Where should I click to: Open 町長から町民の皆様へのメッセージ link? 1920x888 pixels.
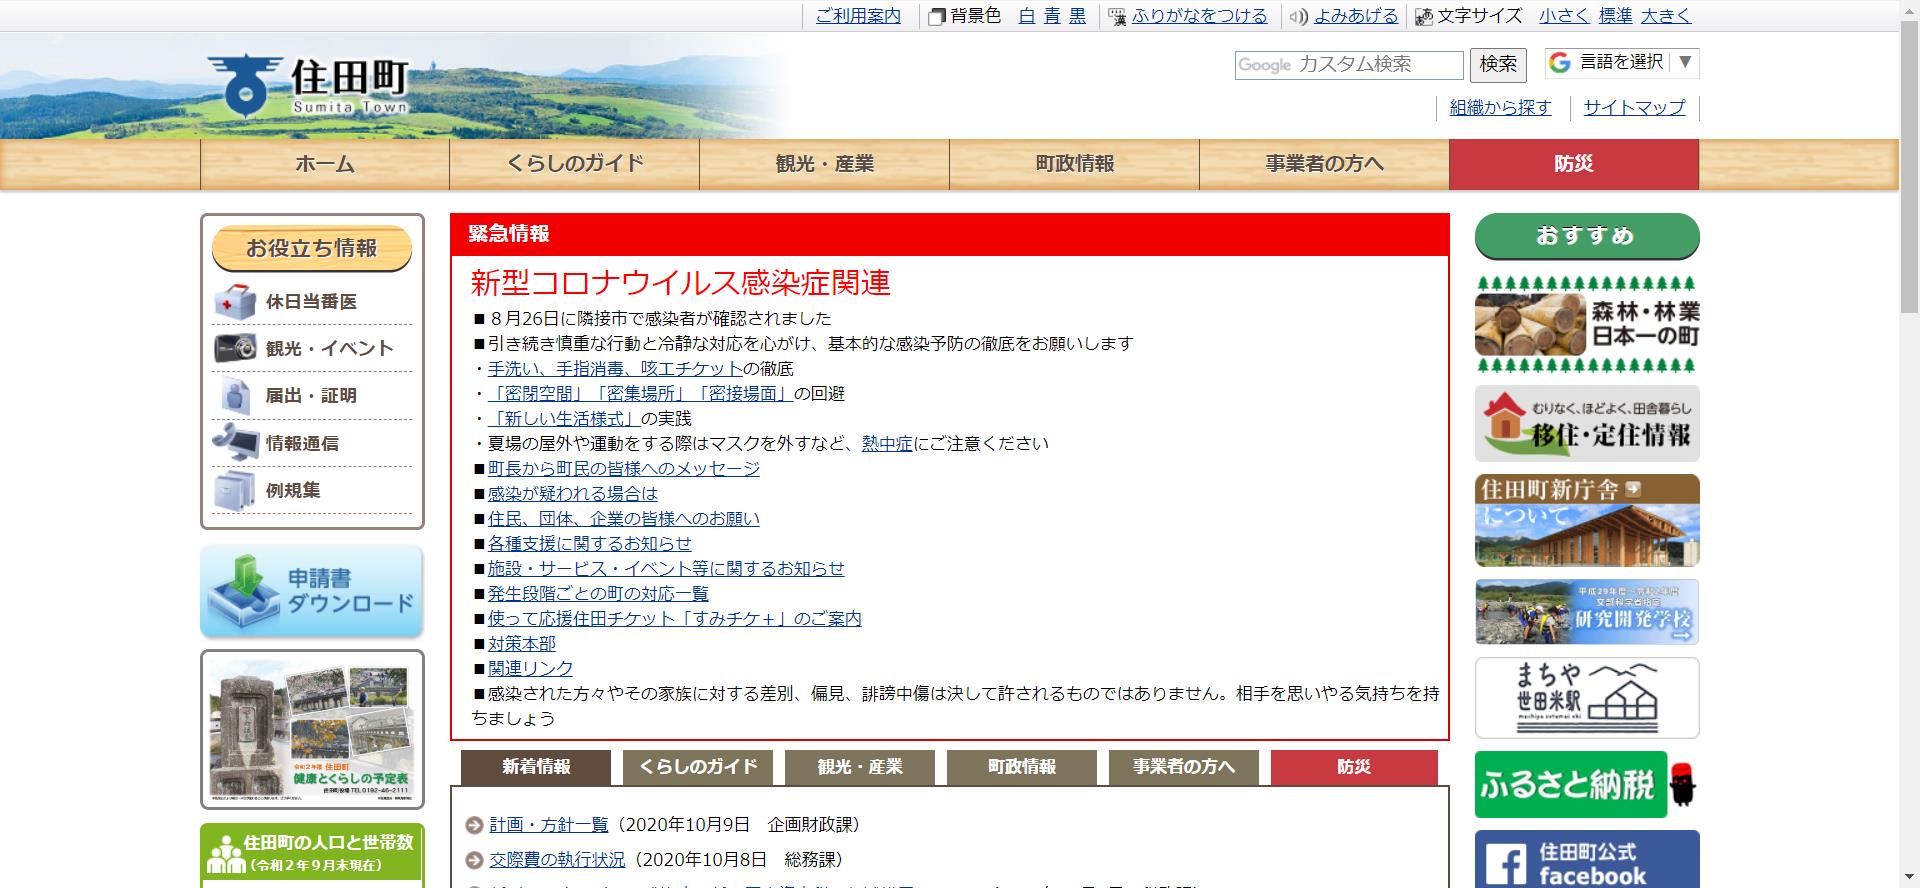click(624, 469)
